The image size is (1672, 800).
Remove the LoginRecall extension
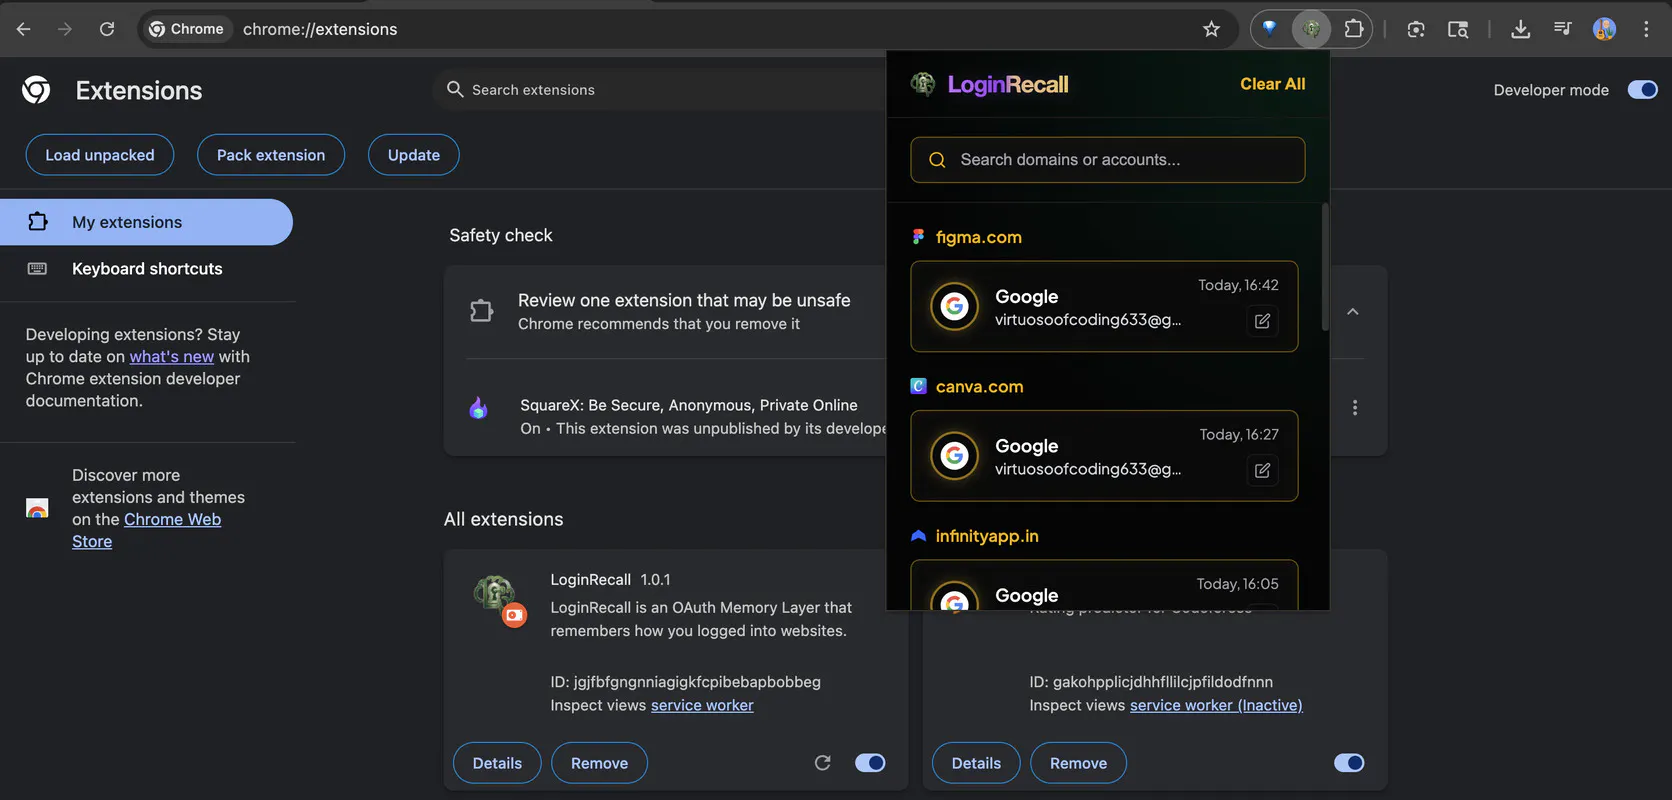(x=600, y=763)
